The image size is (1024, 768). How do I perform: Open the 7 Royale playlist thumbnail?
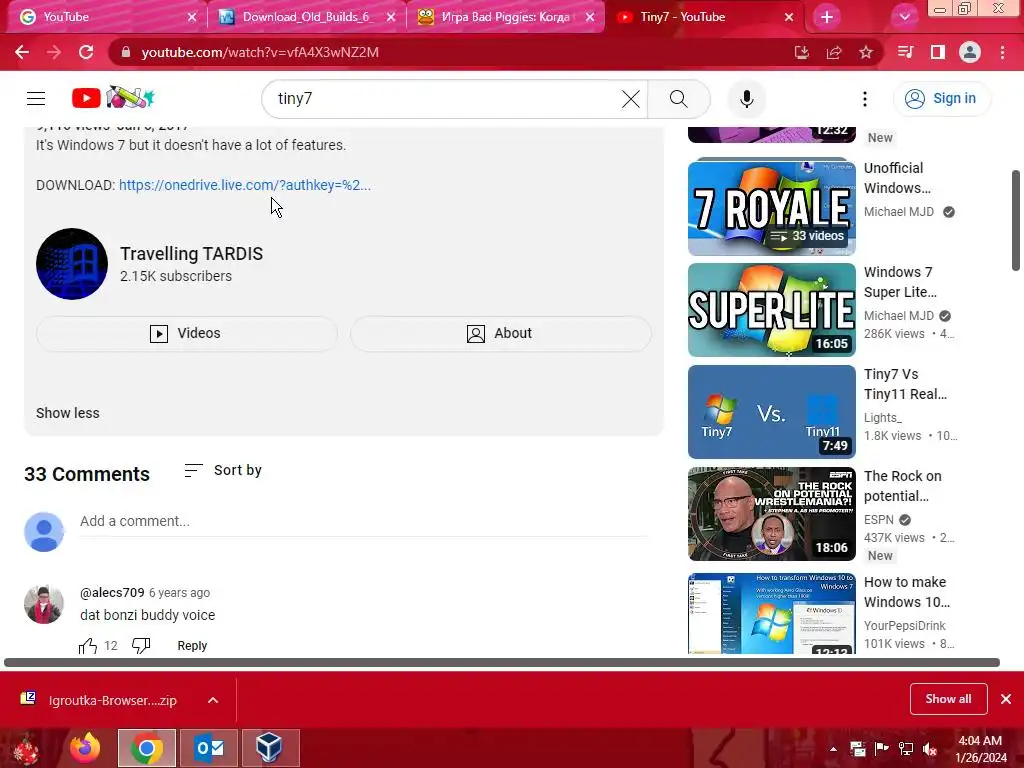[771, 208]
